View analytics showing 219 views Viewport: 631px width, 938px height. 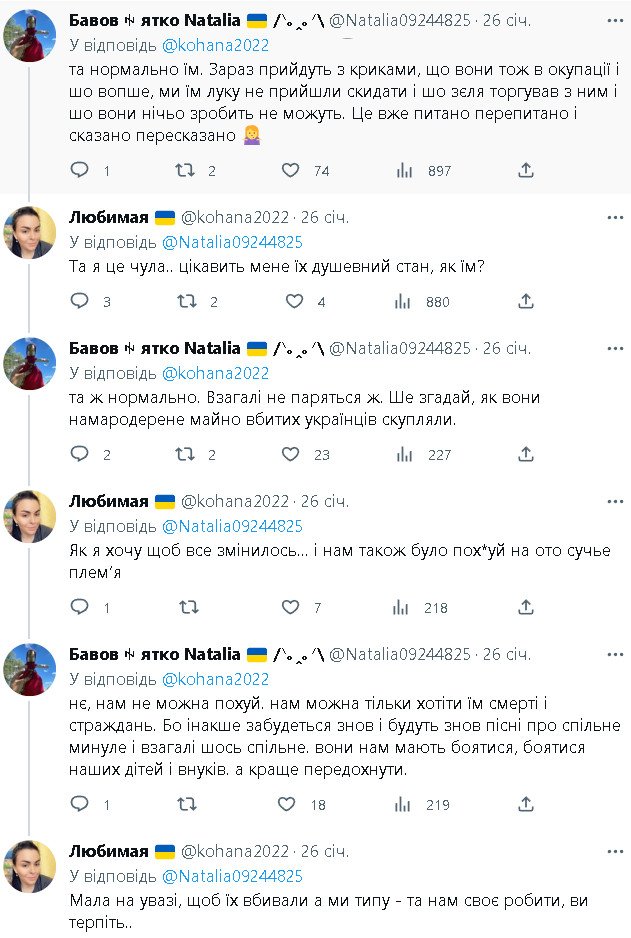(405, 804)
